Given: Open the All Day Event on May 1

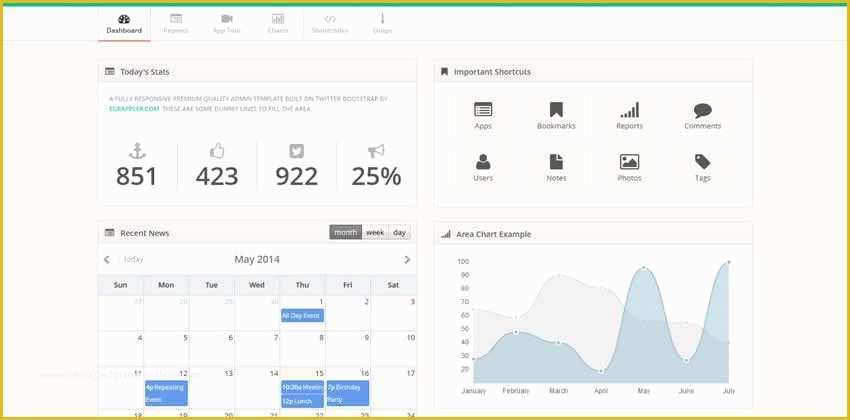Looking at the screenshot, I should click(x=302, y=315).
